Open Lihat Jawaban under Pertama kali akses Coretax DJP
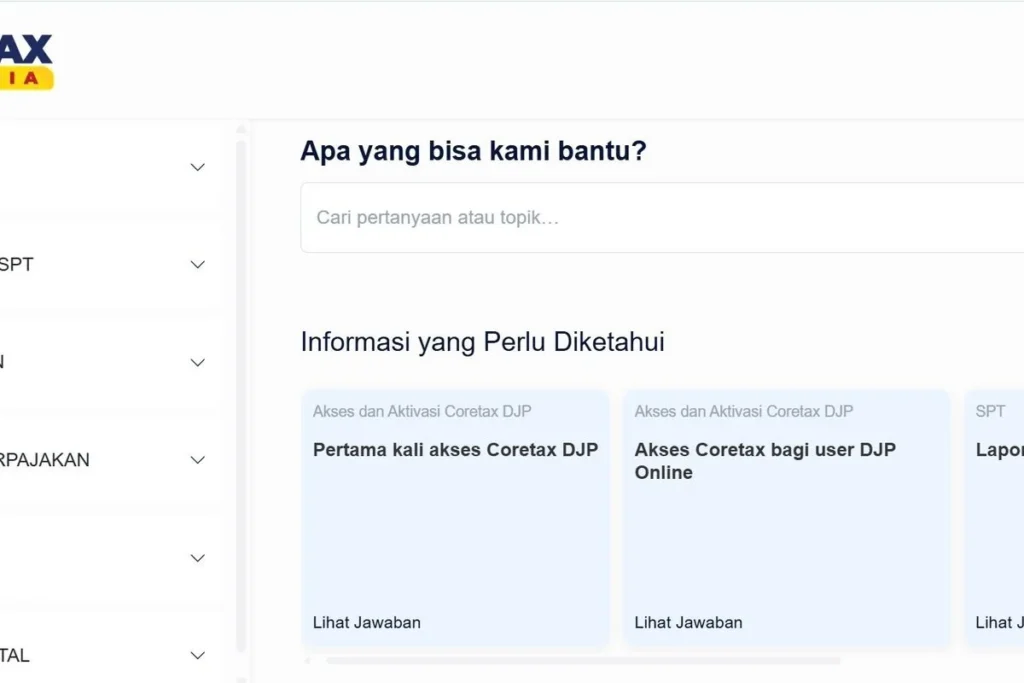Image resolution: width=1024 pixels, height=683 pixels. pyautogui.click(x=364, y=621)
